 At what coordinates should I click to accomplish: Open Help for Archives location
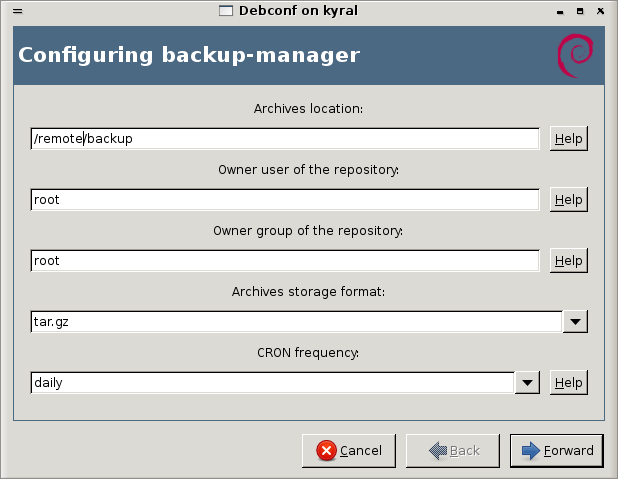[569, 139]
